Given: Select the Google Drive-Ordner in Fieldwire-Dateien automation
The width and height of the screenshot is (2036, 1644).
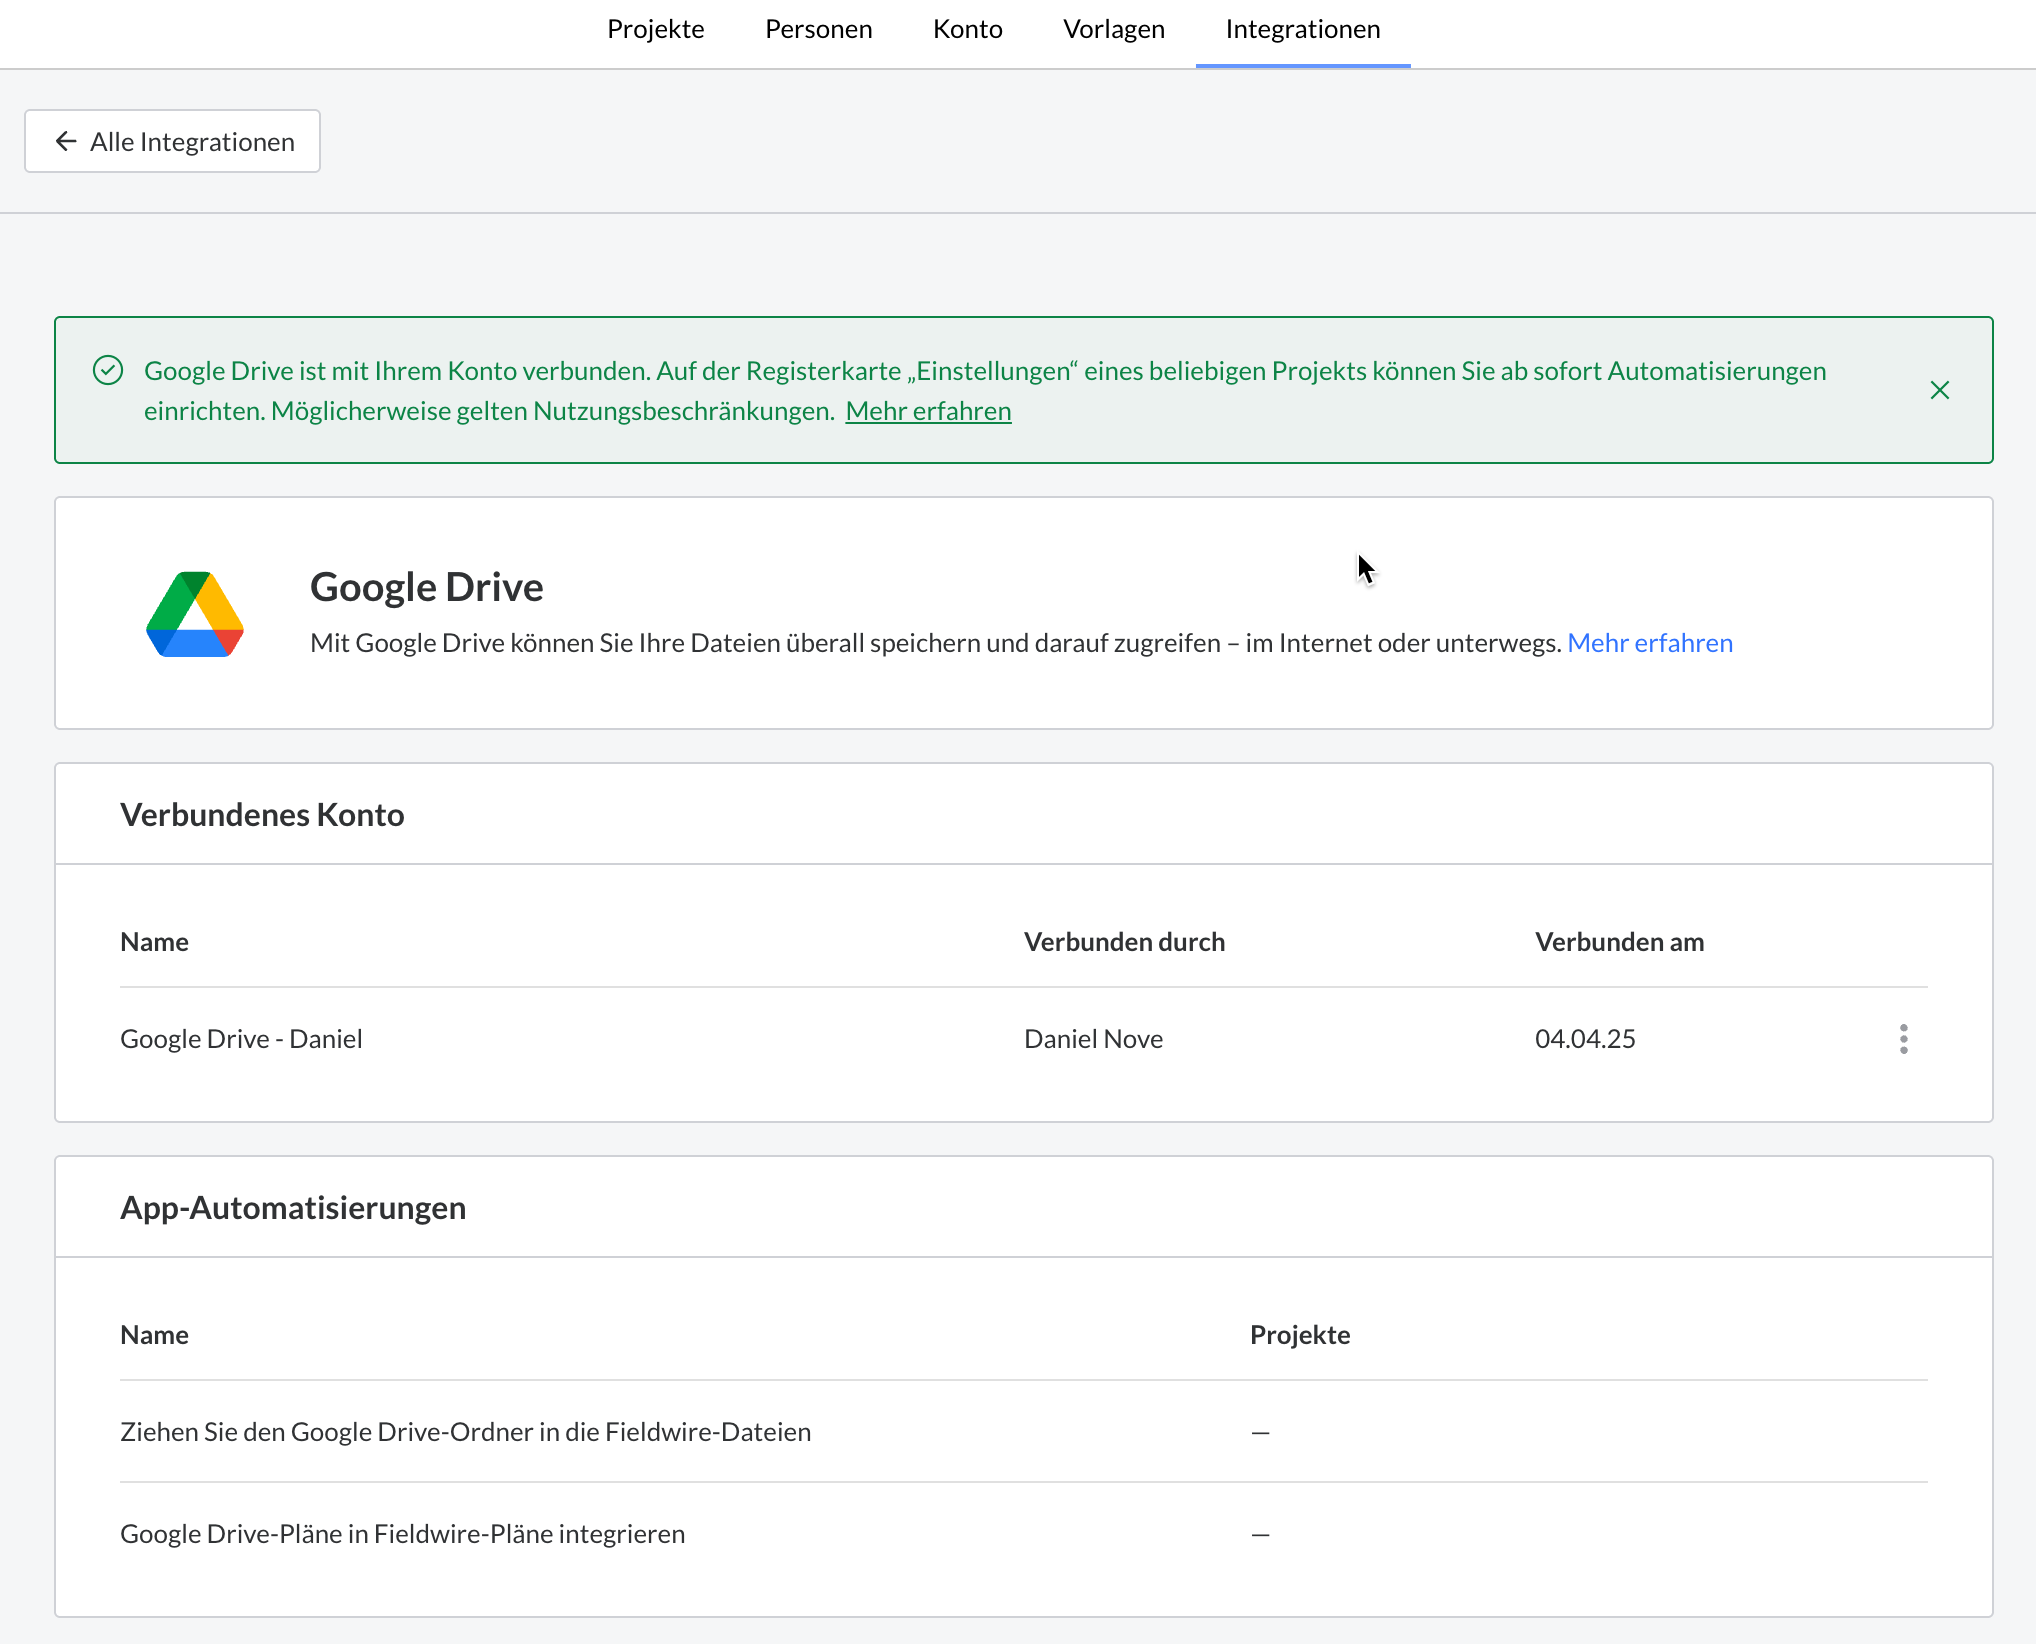Looking at the screenshot, I should (1024, 1432).
